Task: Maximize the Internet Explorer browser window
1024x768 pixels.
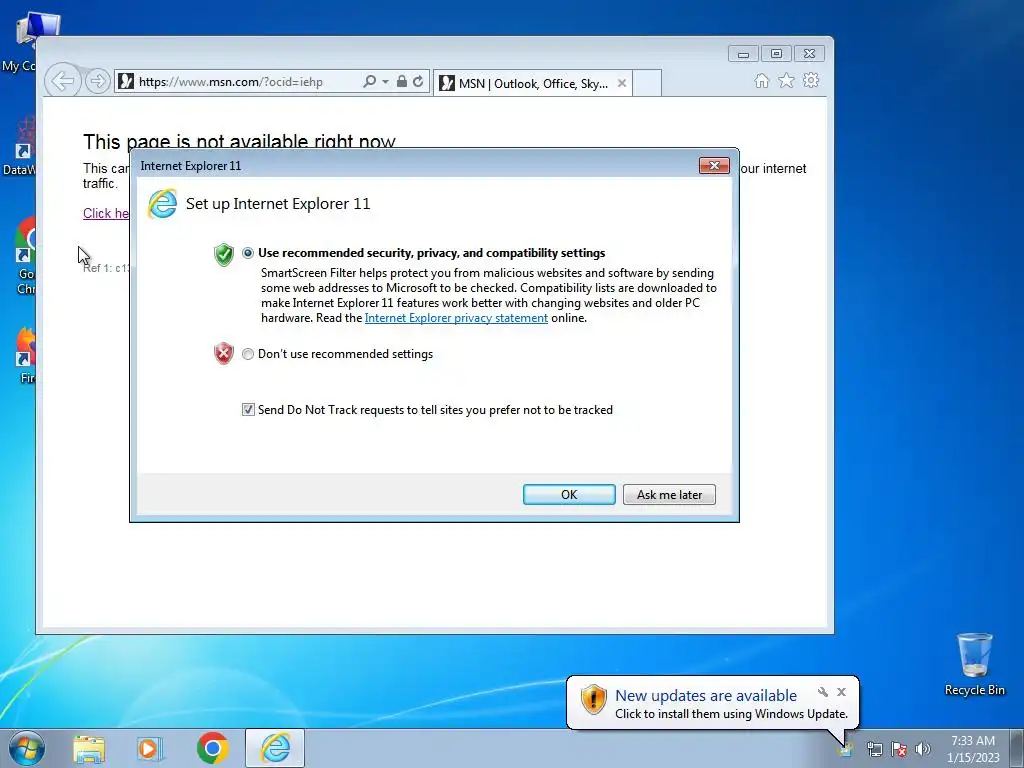Action: (776, 54)
